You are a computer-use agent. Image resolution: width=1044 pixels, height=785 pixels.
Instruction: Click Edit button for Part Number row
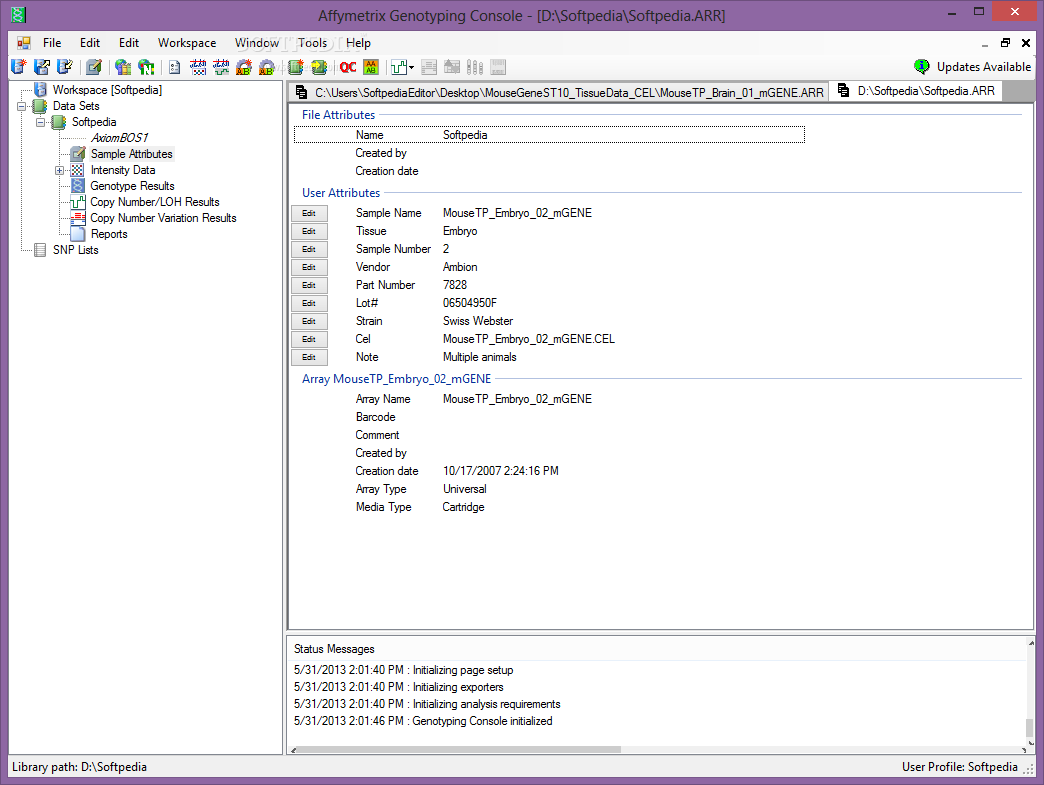309,285
